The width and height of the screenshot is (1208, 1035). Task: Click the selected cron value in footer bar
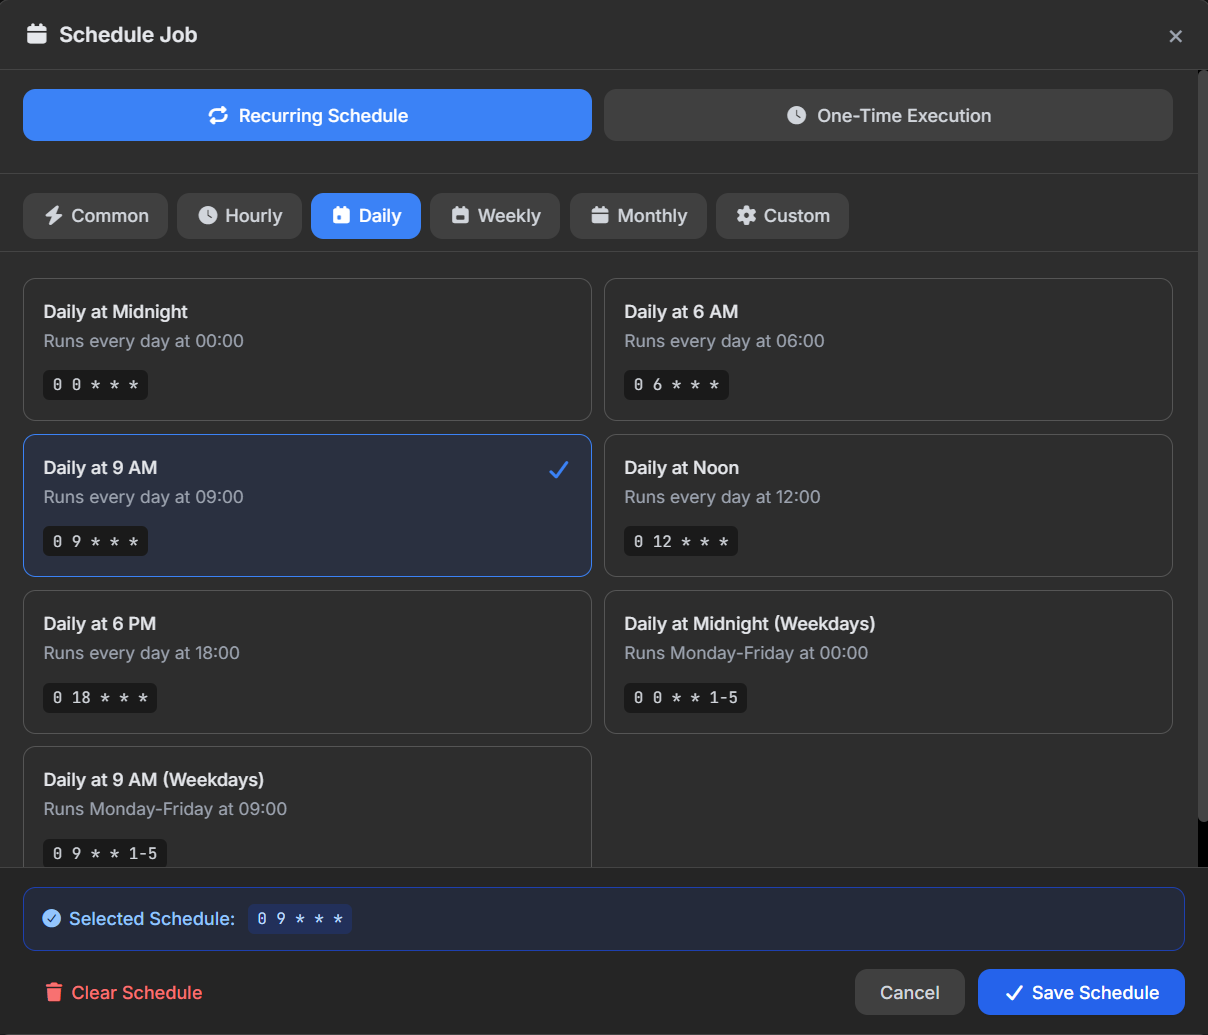click(x=300, y=919)
